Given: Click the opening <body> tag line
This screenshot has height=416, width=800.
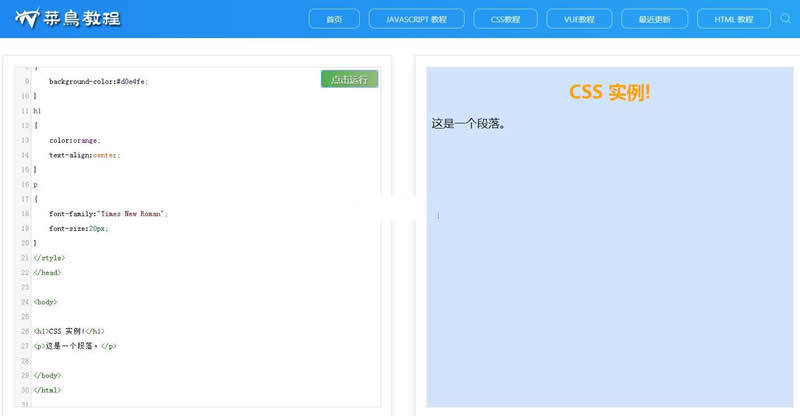Looking at the screenshot, I should click(45, 302).
